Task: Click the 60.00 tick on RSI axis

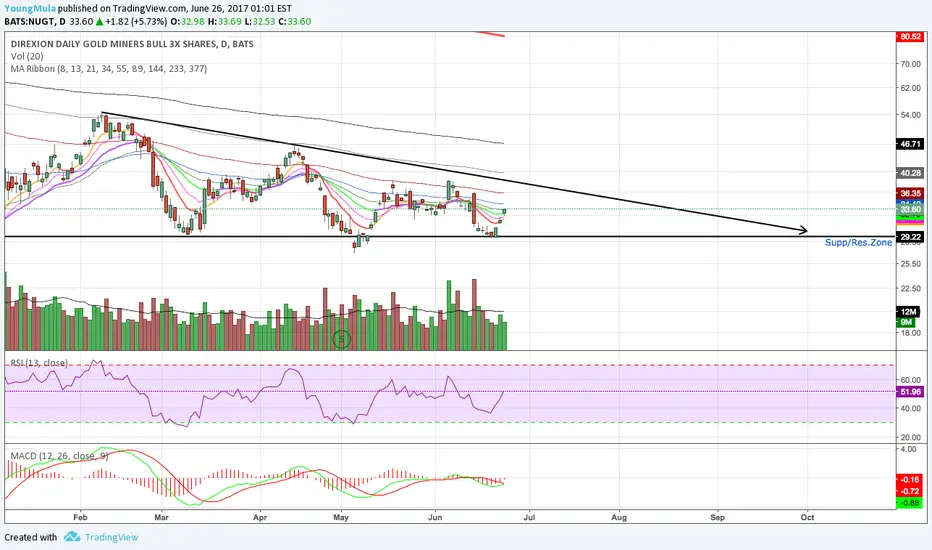Action: [x=911, y=380]
